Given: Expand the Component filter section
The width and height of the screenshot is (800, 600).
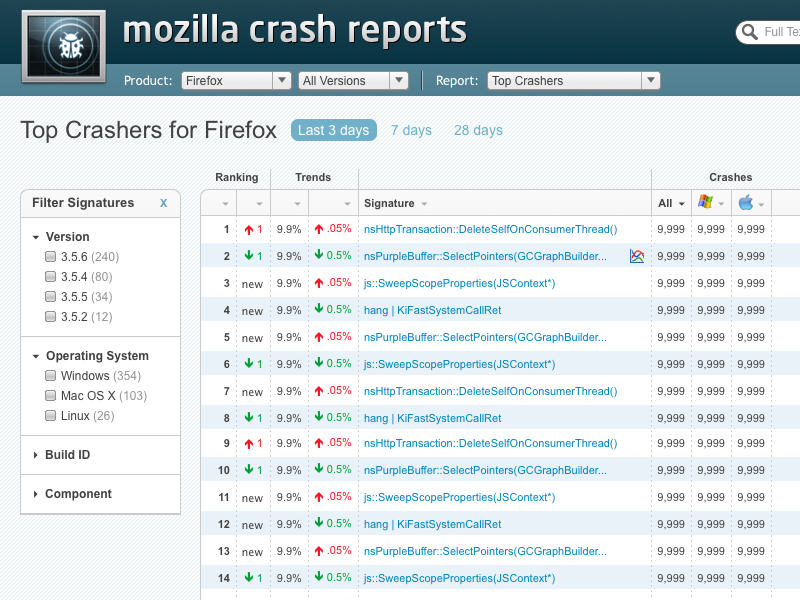Looking at the screenshot, I should point(35,494).
